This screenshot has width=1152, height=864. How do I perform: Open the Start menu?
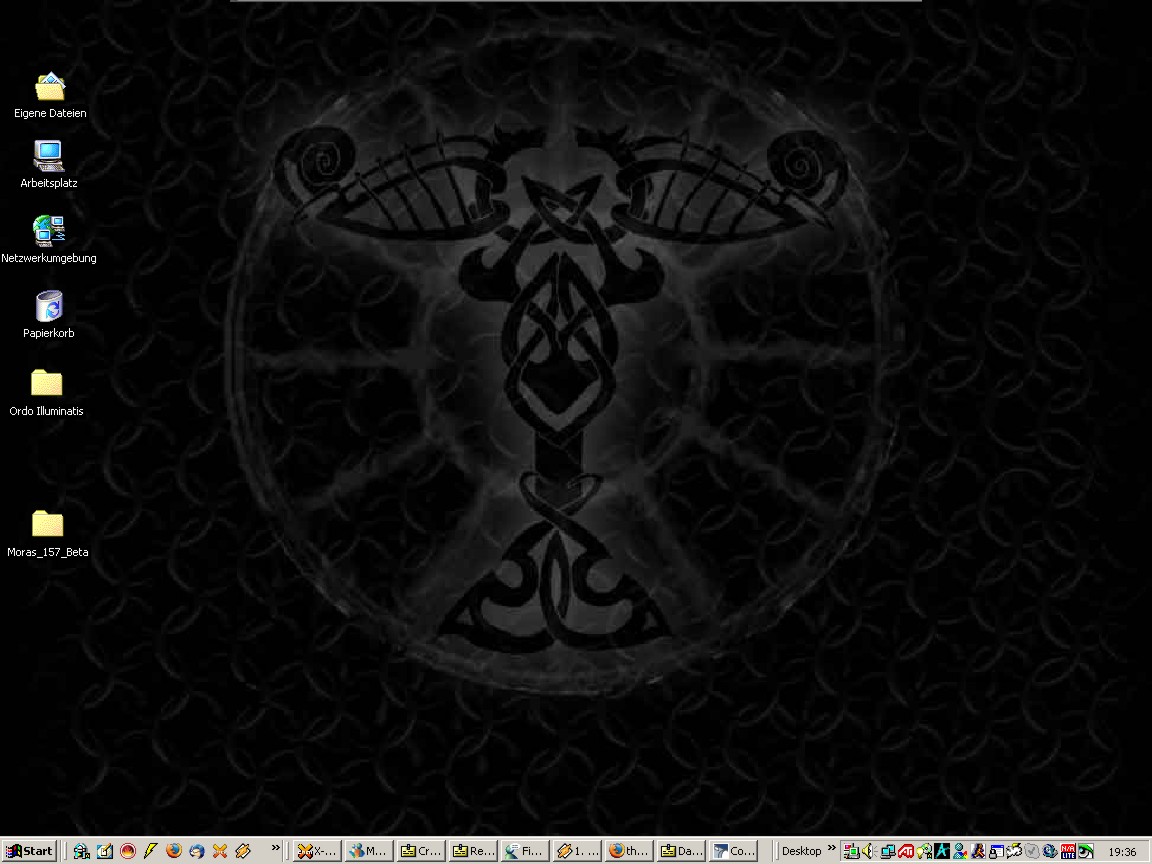coord(29,851)
